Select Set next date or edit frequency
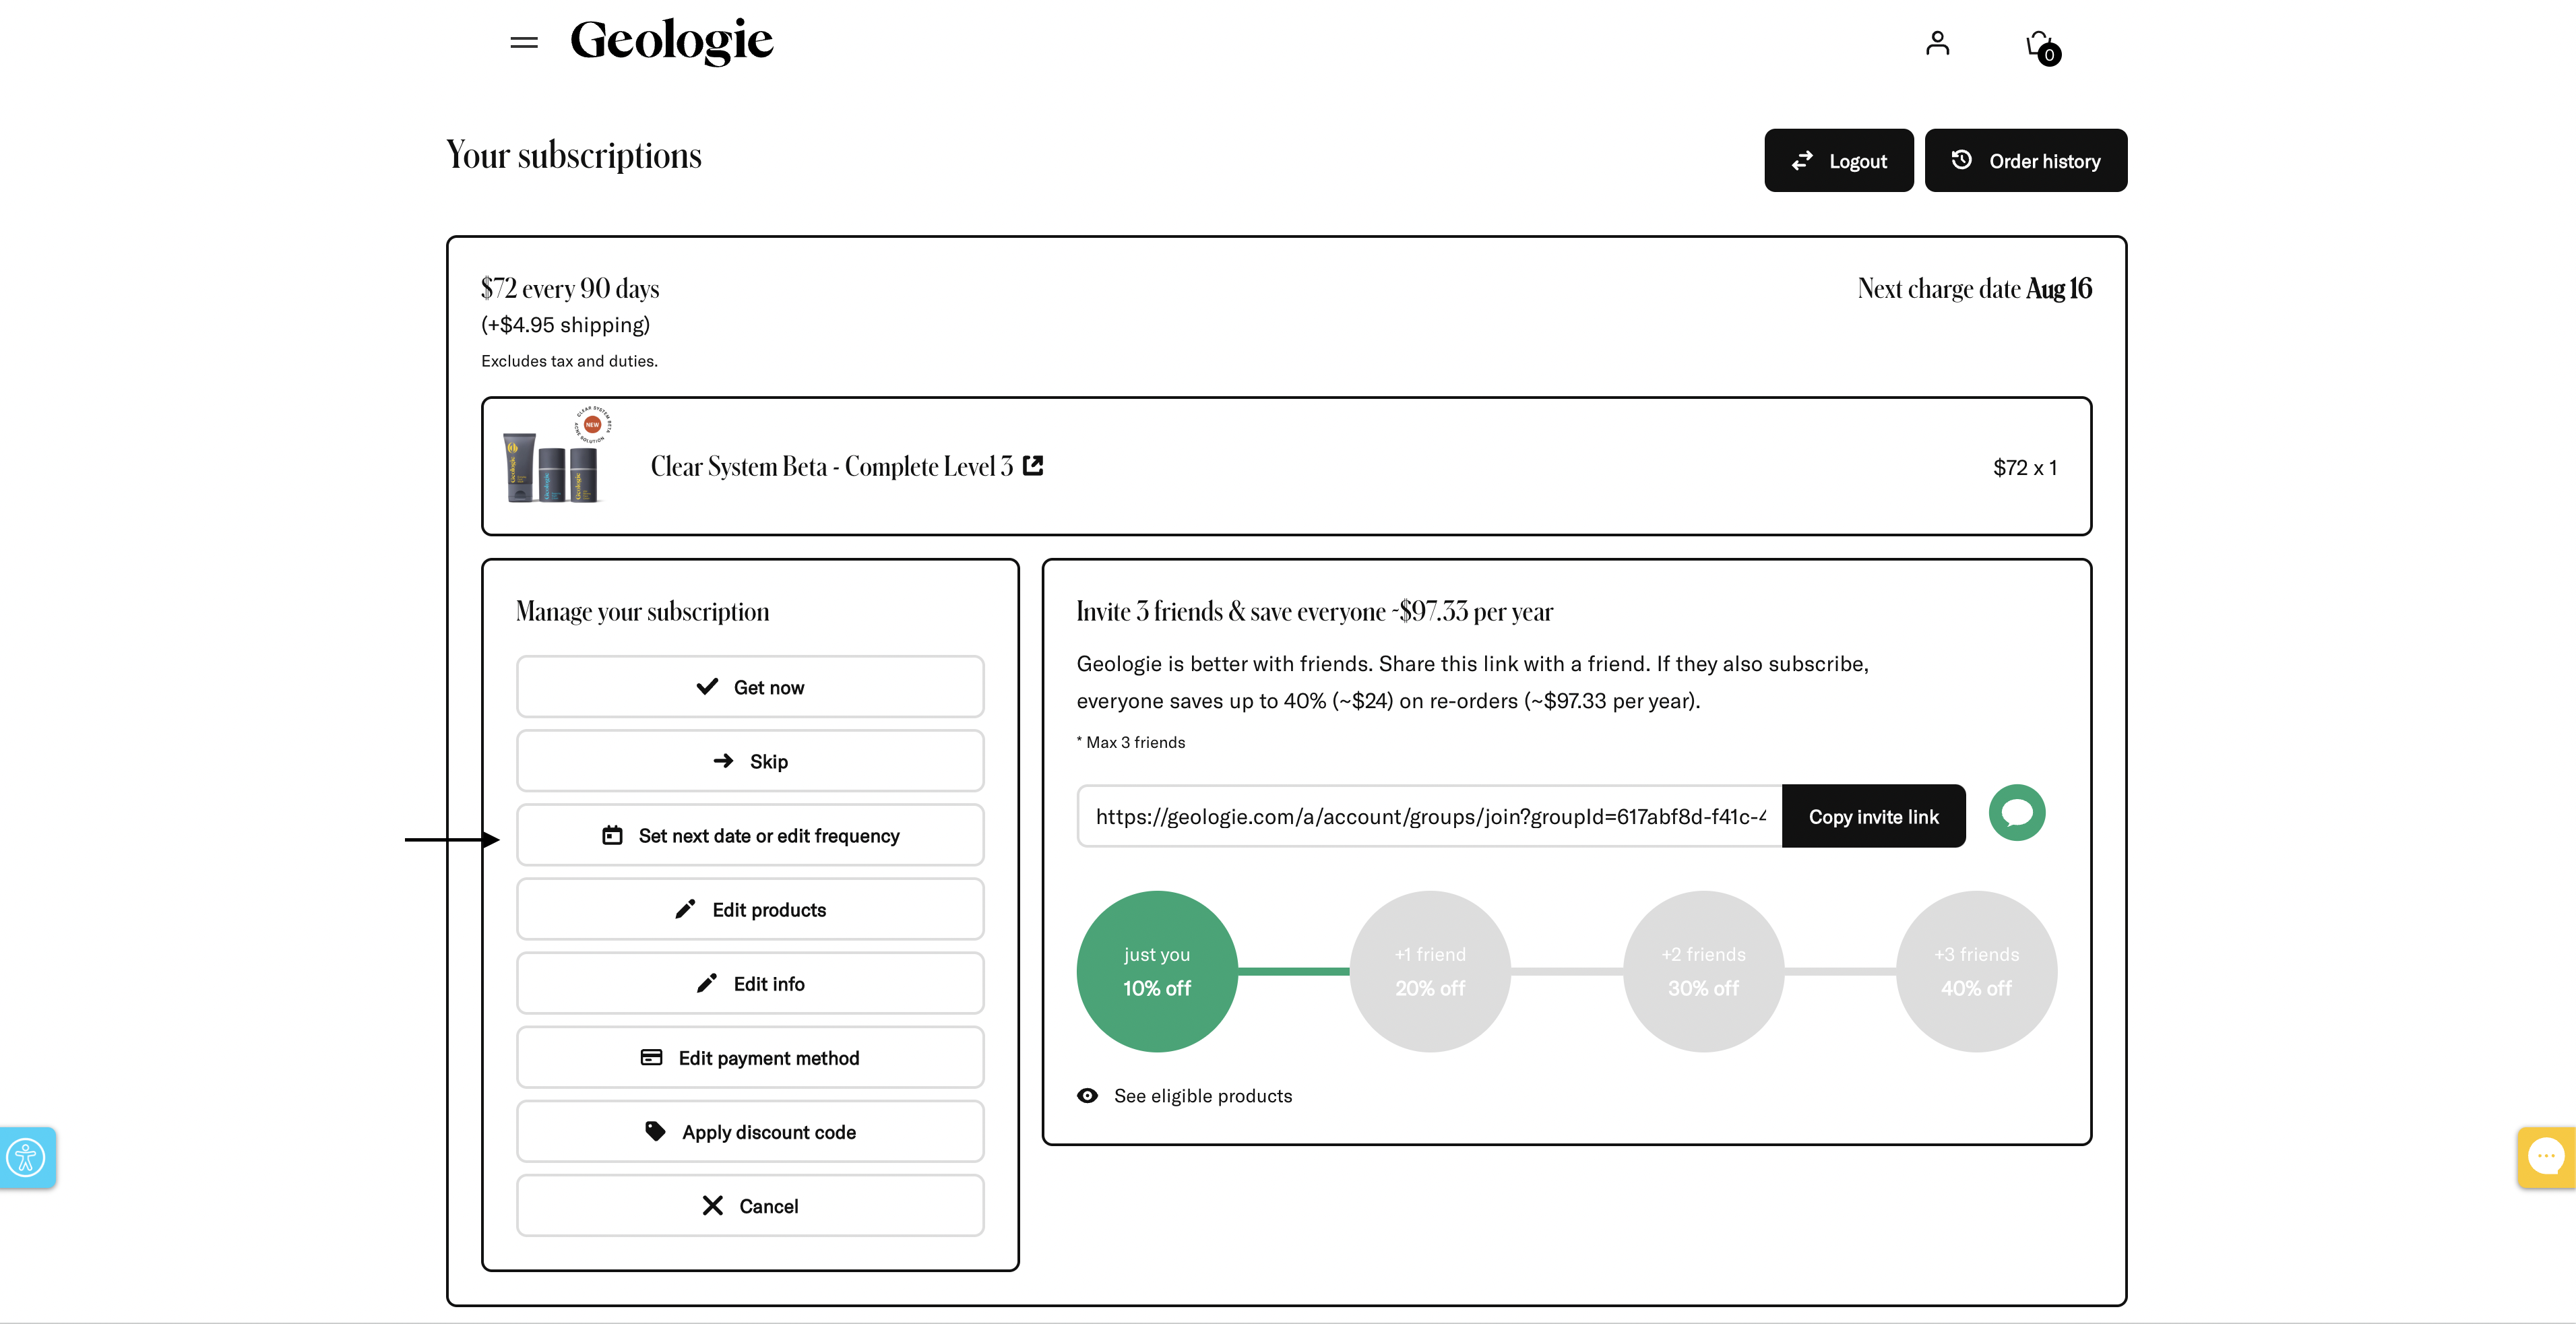The image size is (2576, 1324). click(750, 835)
